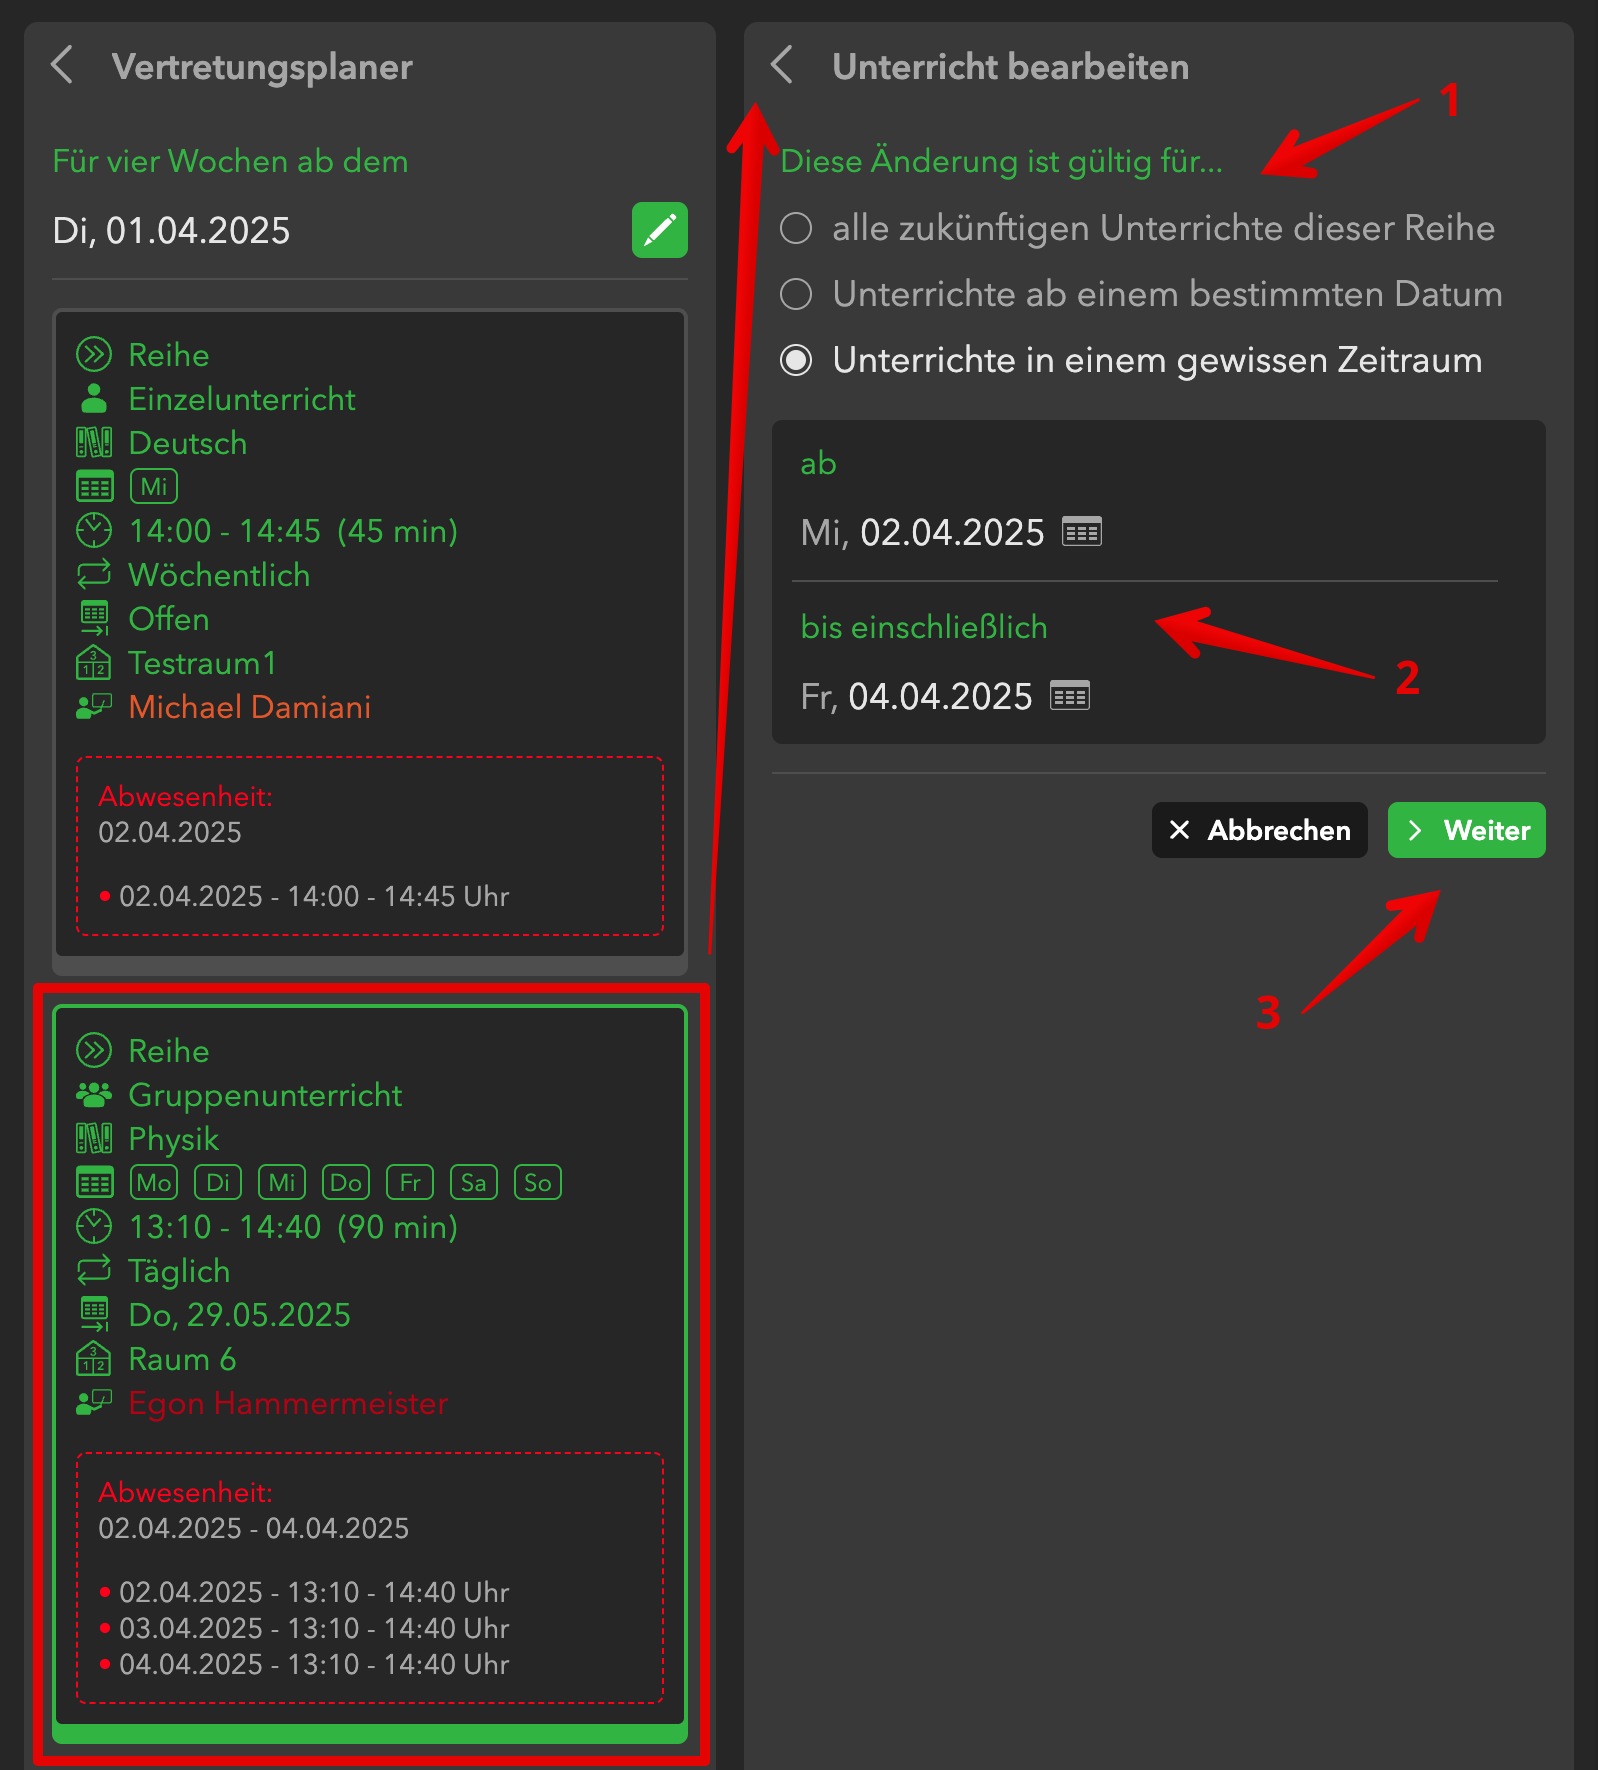Image resolution: width=1598 pixels, height=1770 pixels.
Task: Click the 'Vertretungsplaner' panel title
Action: pyautogui.click(x=262, y=67)
